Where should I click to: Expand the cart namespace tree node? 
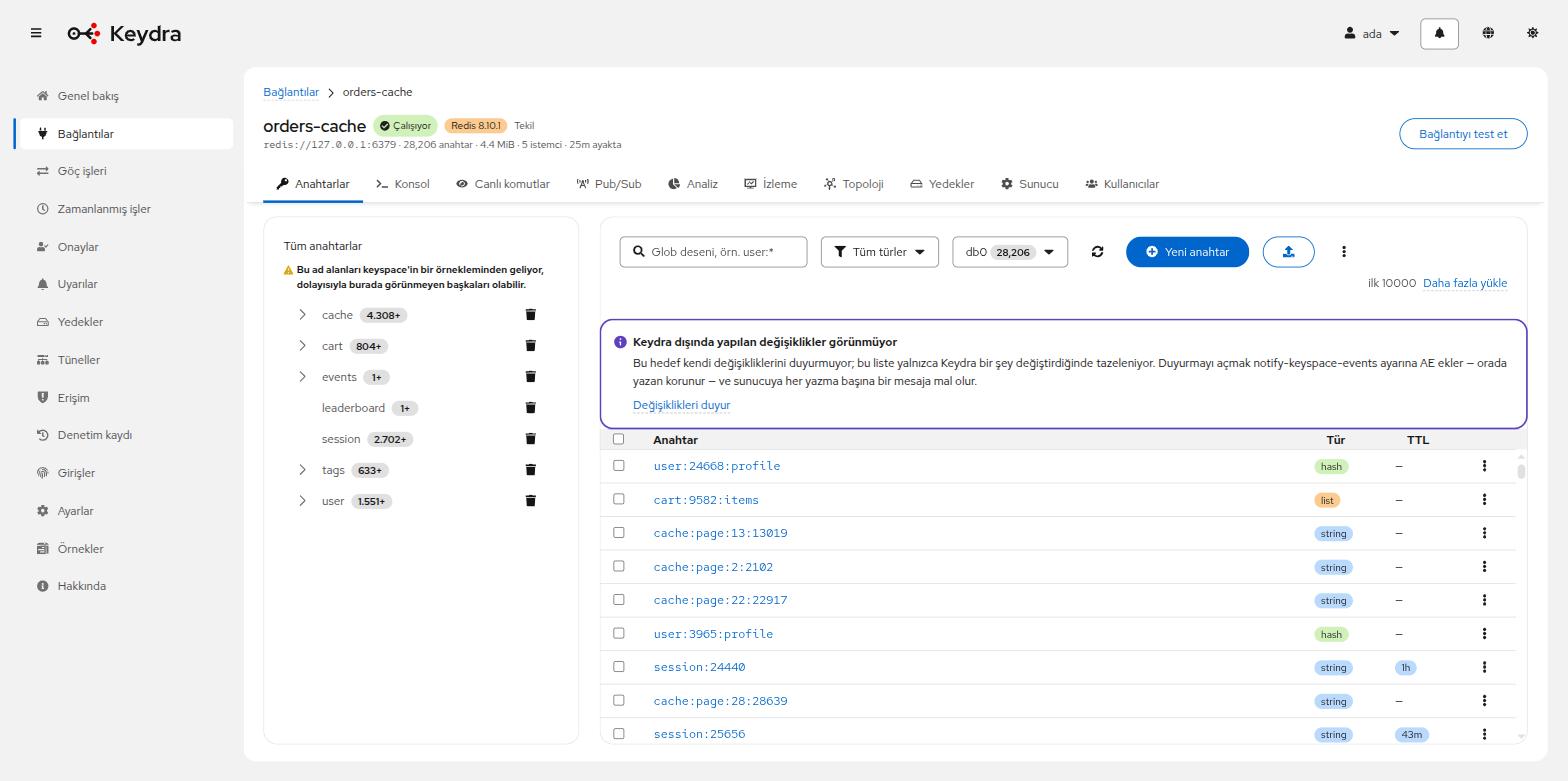302,345
